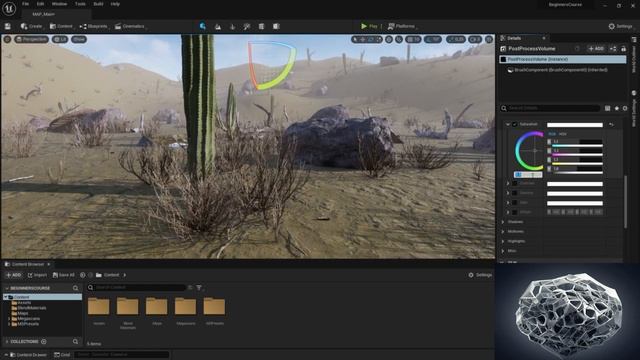Expand the Contrast property row
This screenshot has width=640, height=360.
tap(508, 184)
